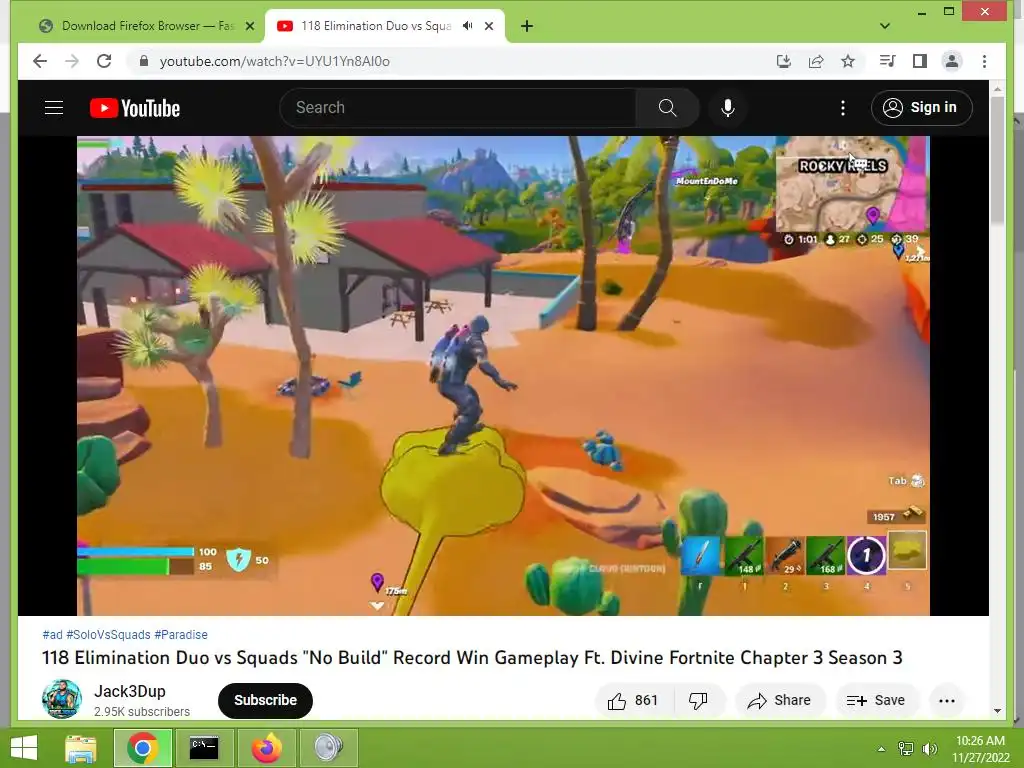Open the media control icon in toolbar
The height and width of the screenshot is (768, 1024).
888,61
